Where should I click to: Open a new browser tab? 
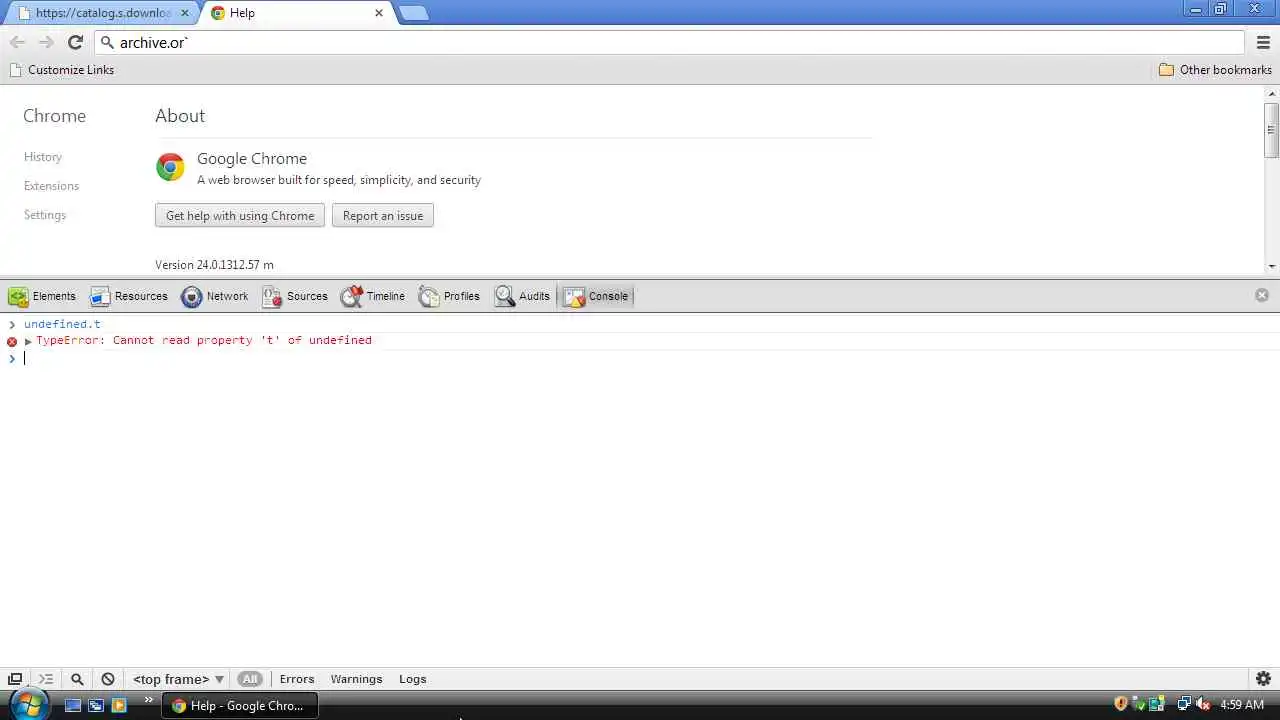(413, 13)
